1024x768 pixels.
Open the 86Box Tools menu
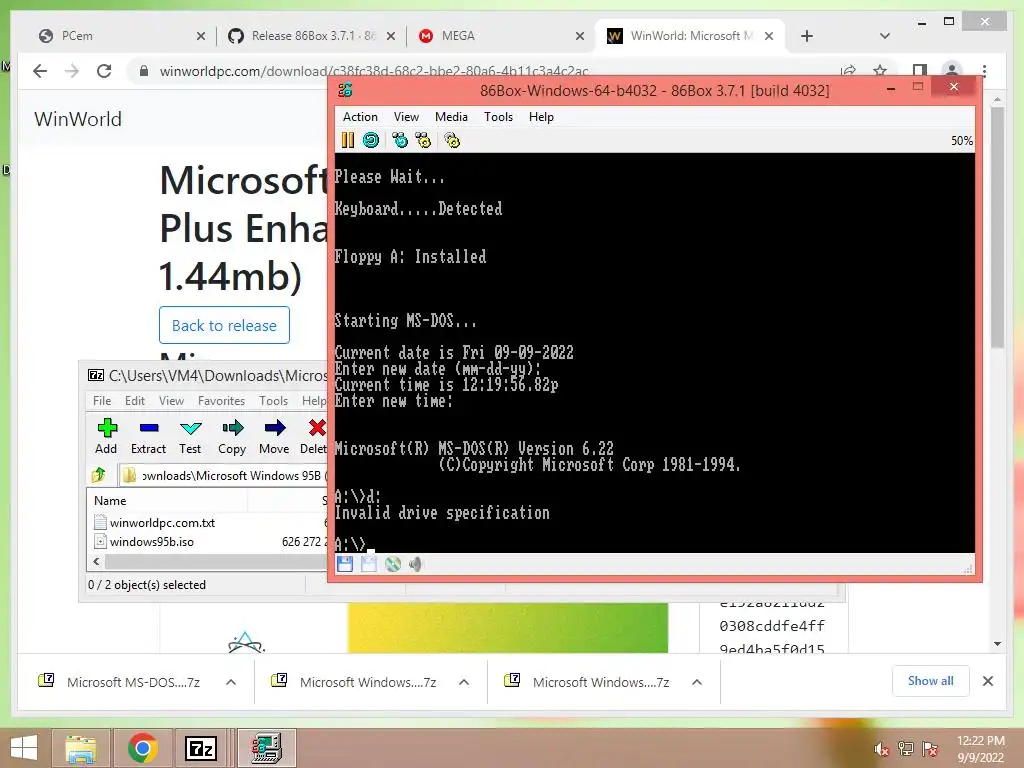pyautogui.click(x=498, y=117)
